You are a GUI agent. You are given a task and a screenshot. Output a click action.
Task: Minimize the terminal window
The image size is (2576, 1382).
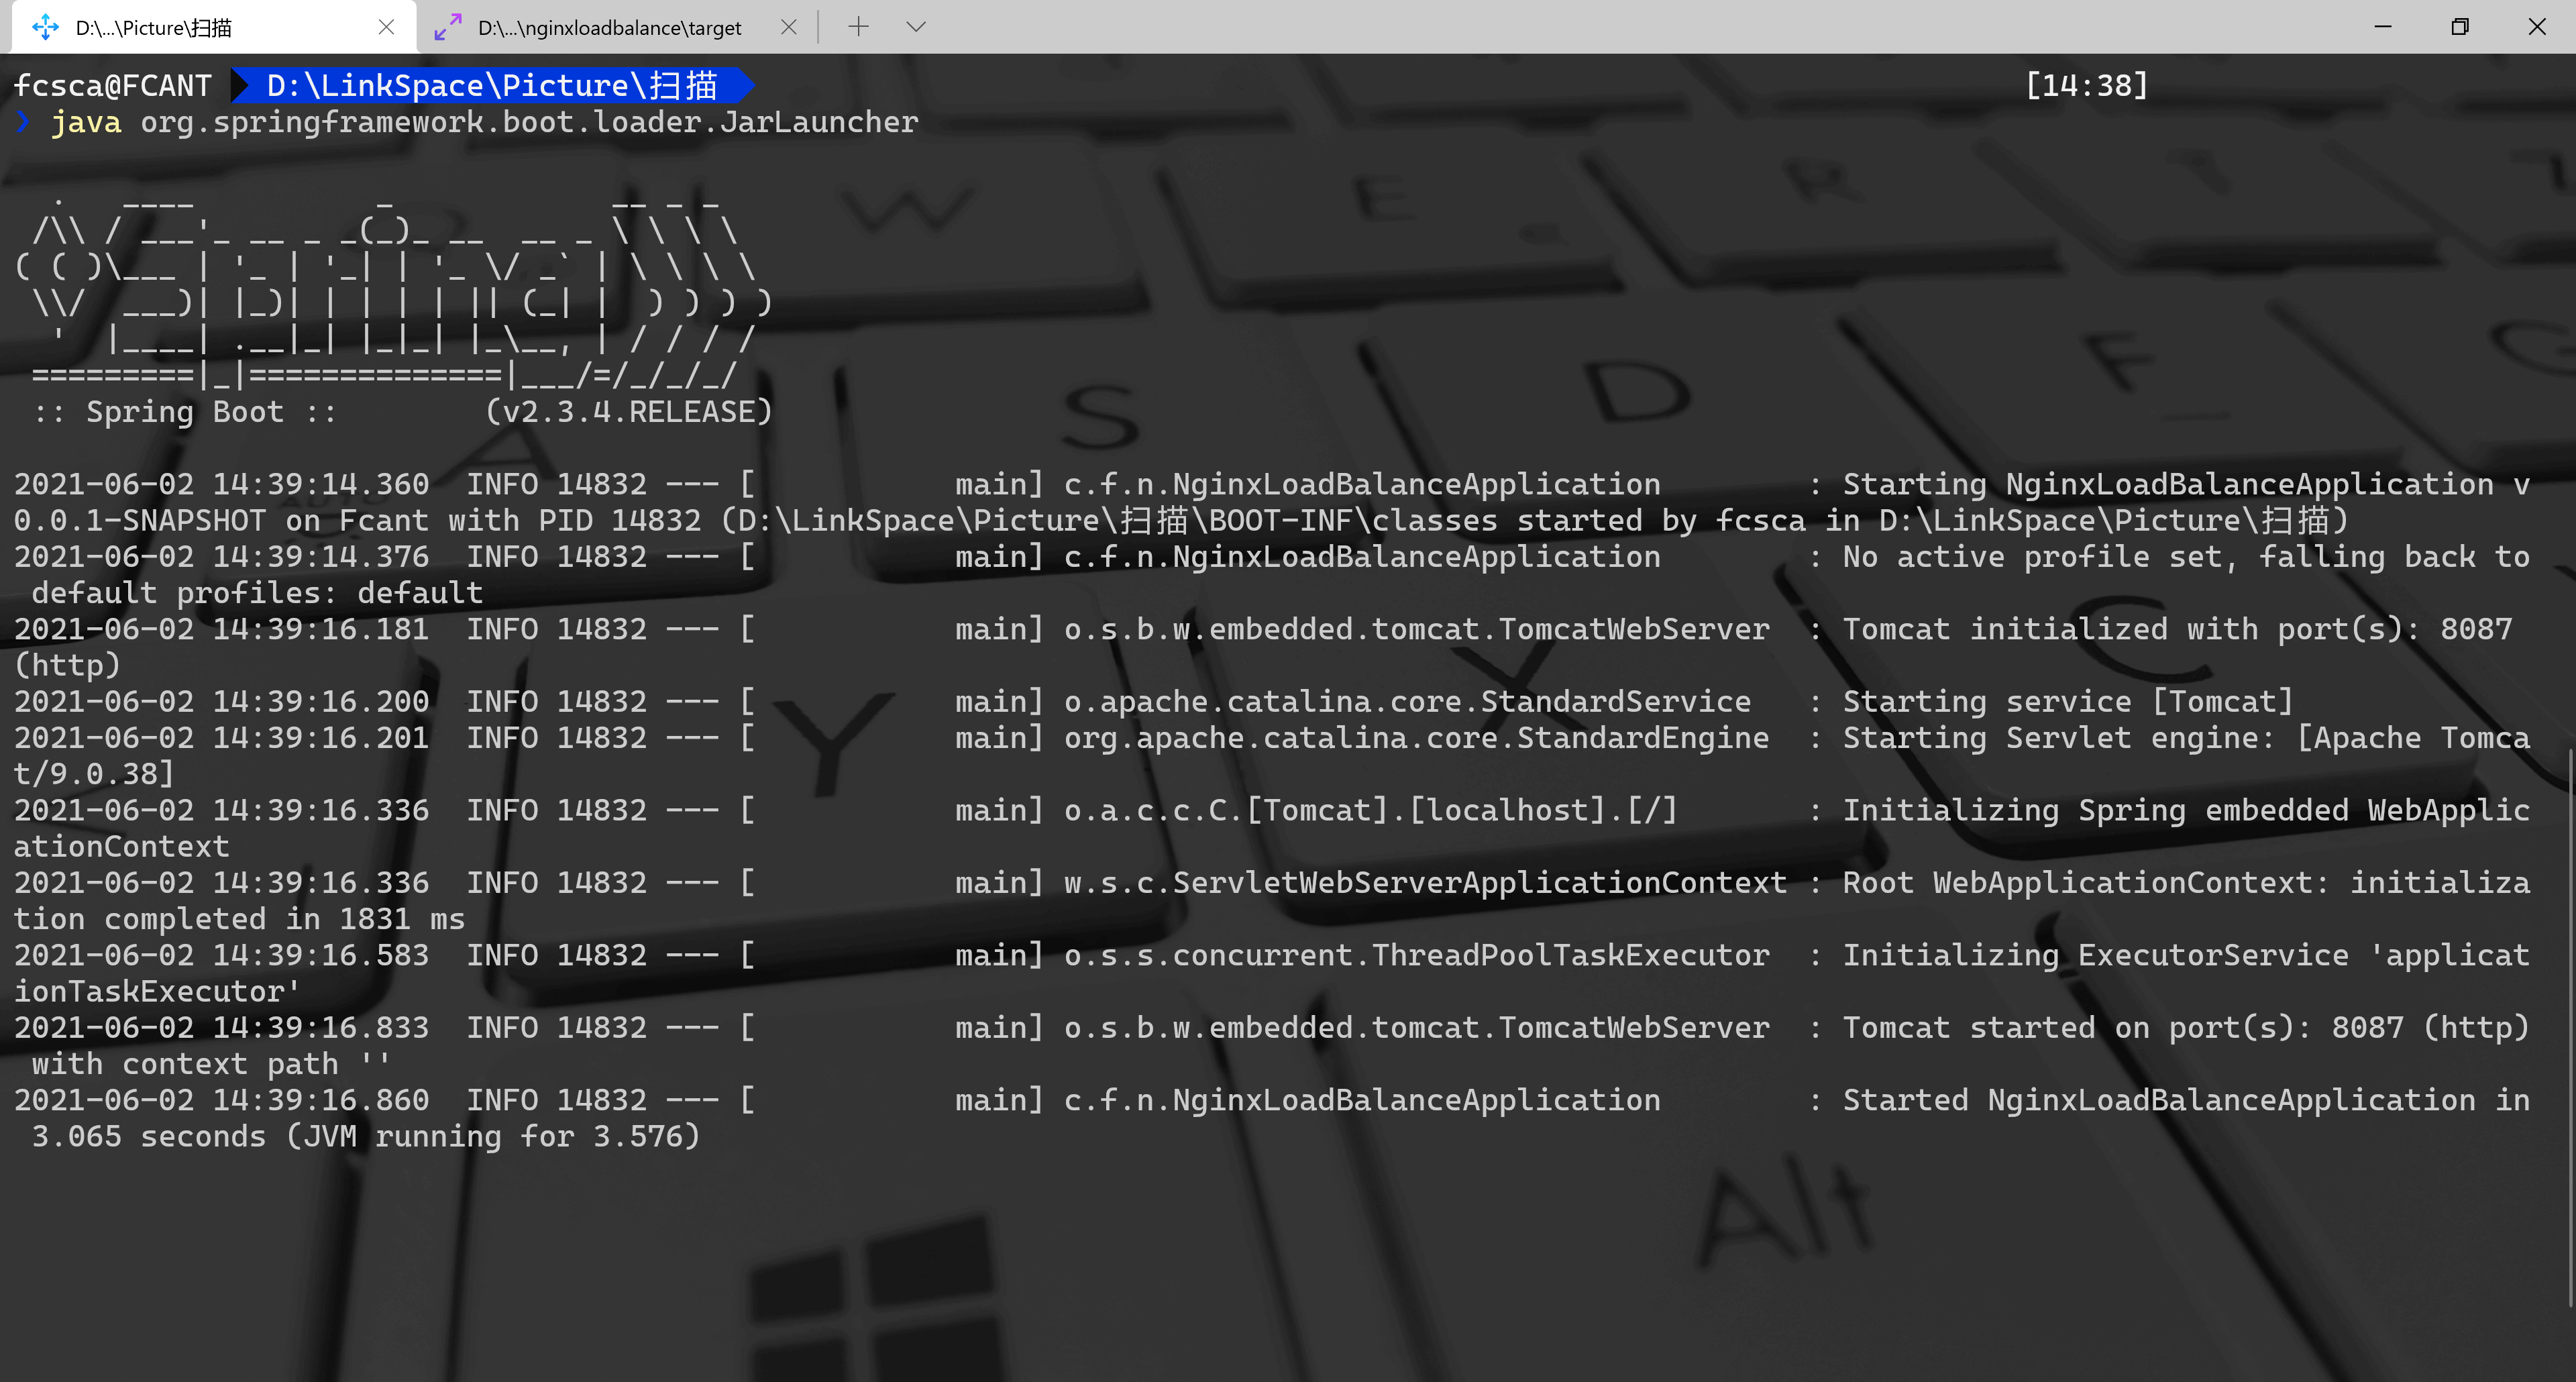point(2383,27)
